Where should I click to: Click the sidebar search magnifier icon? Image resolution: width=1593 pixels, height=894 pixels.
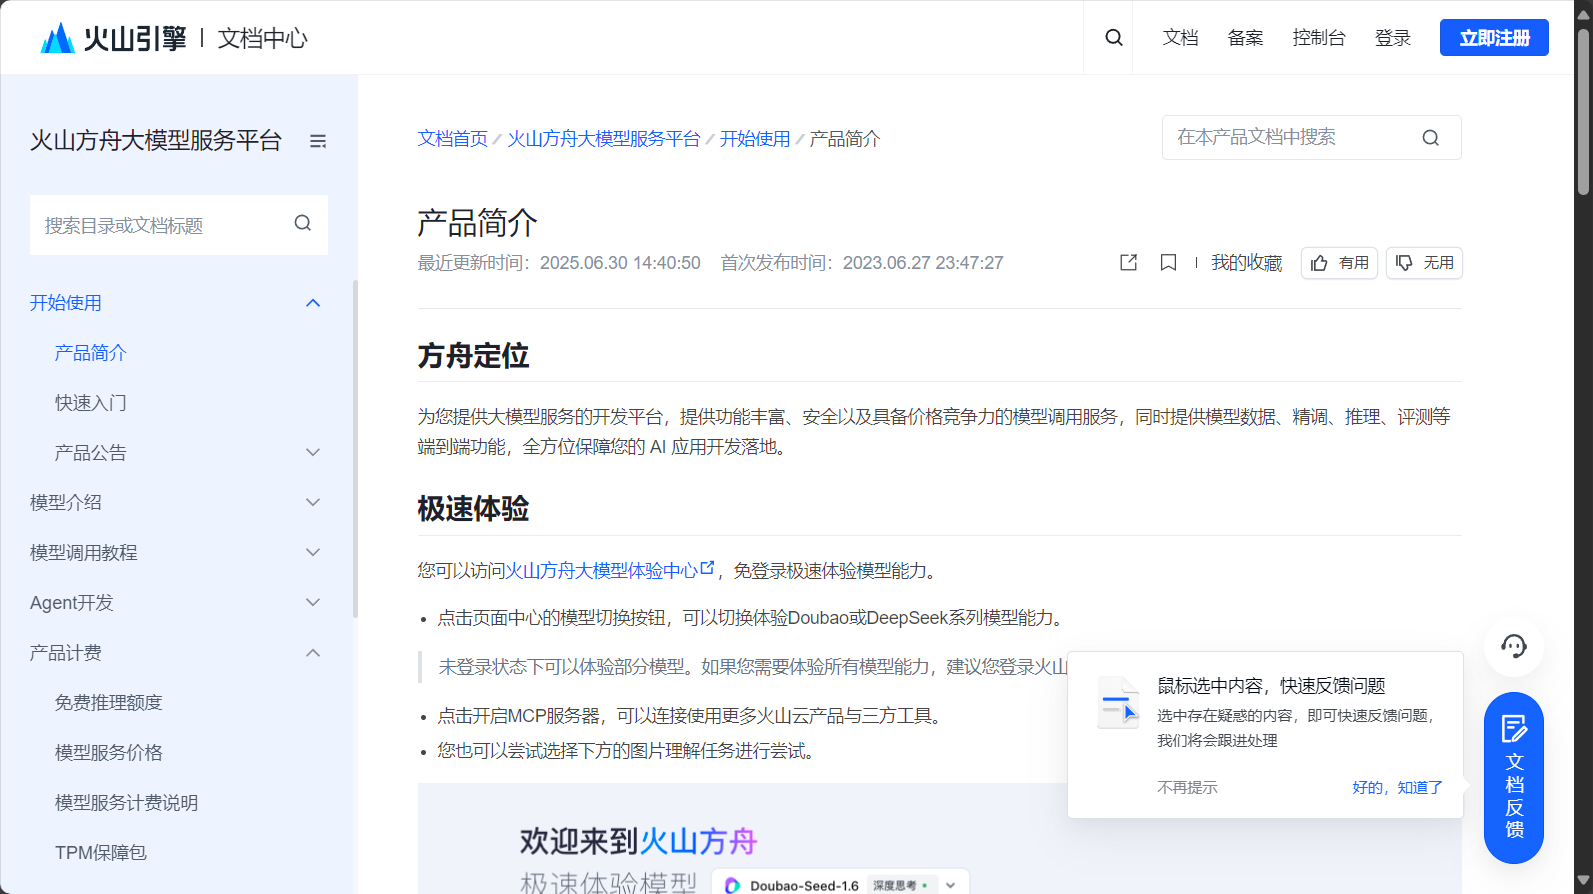pyautogui.click(x=303, y=223)
